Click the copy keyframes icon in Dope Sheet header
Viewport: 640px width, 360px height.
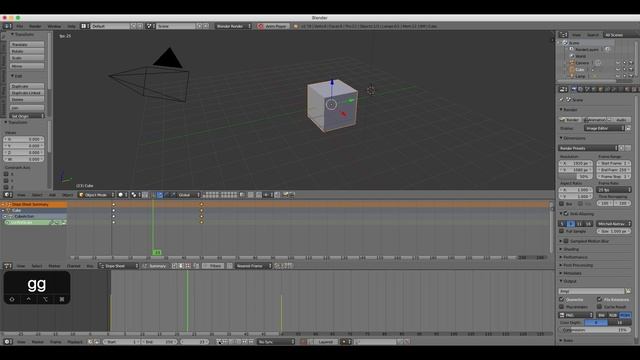point(277,266)
